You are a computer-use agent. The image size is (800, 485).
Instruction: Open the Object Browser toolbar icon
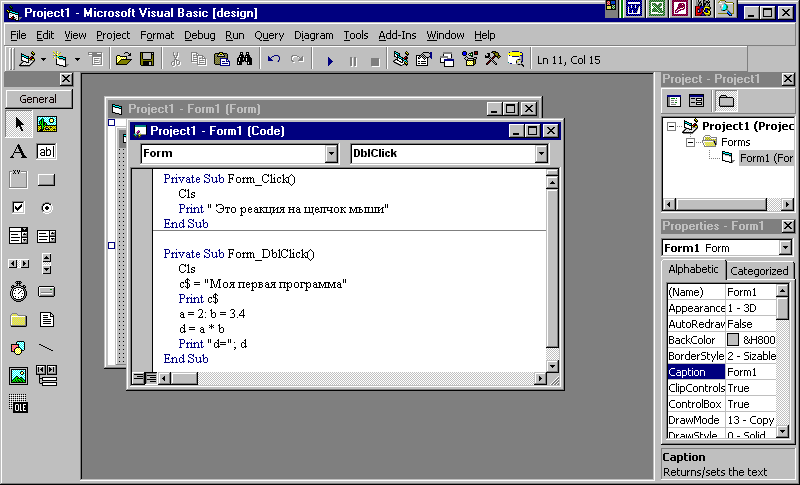(x=470, y=60)
